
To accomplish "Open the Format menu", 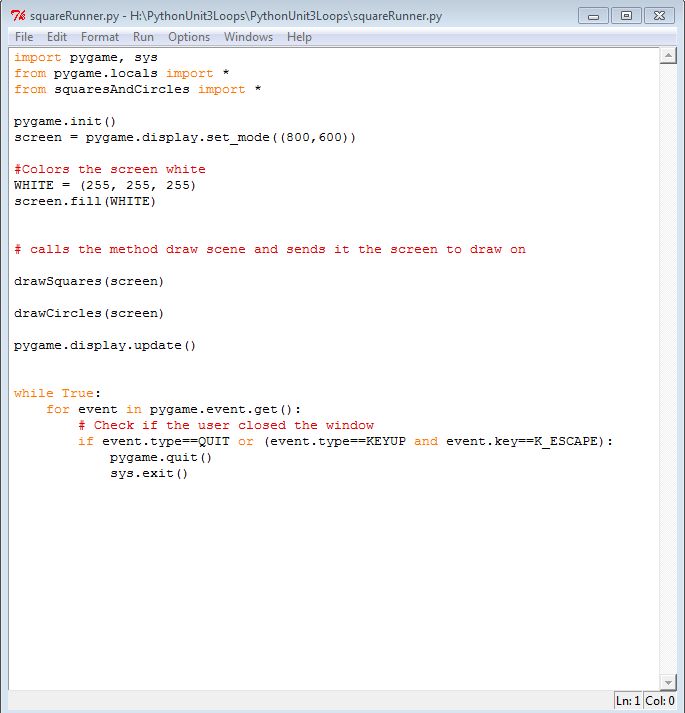I will tap(100, 37).
